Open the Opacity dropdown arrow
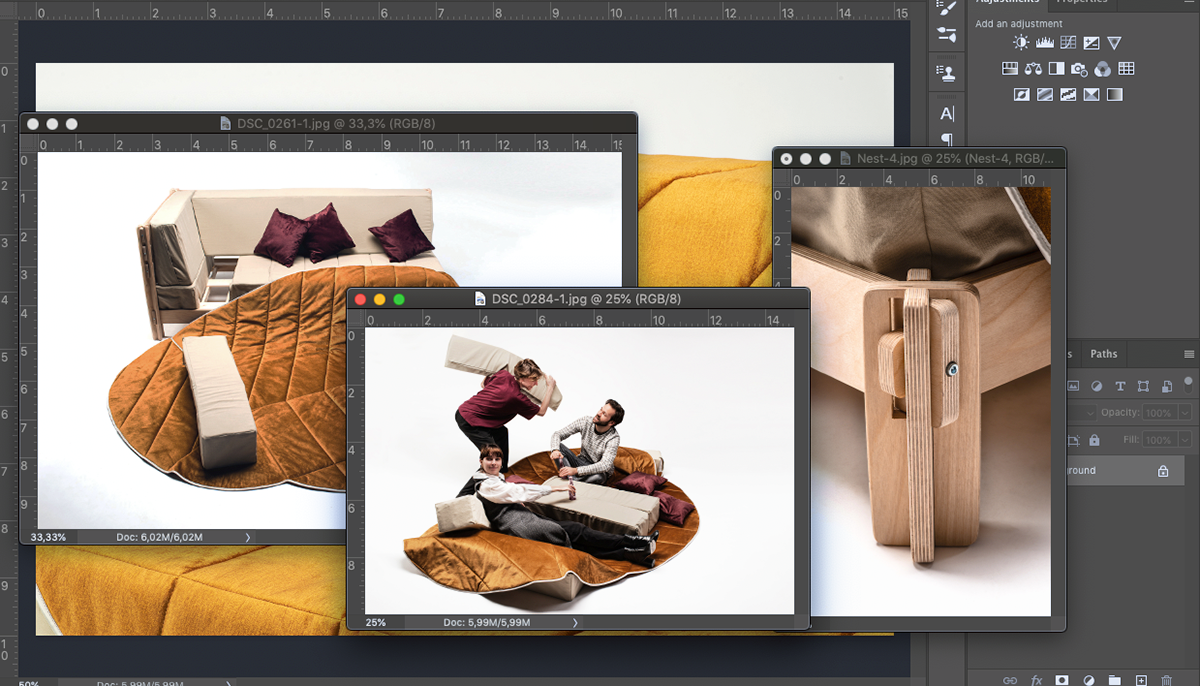Viewport: 1200px width, 686px height. pyautogui.click(x=1185, y=413)
